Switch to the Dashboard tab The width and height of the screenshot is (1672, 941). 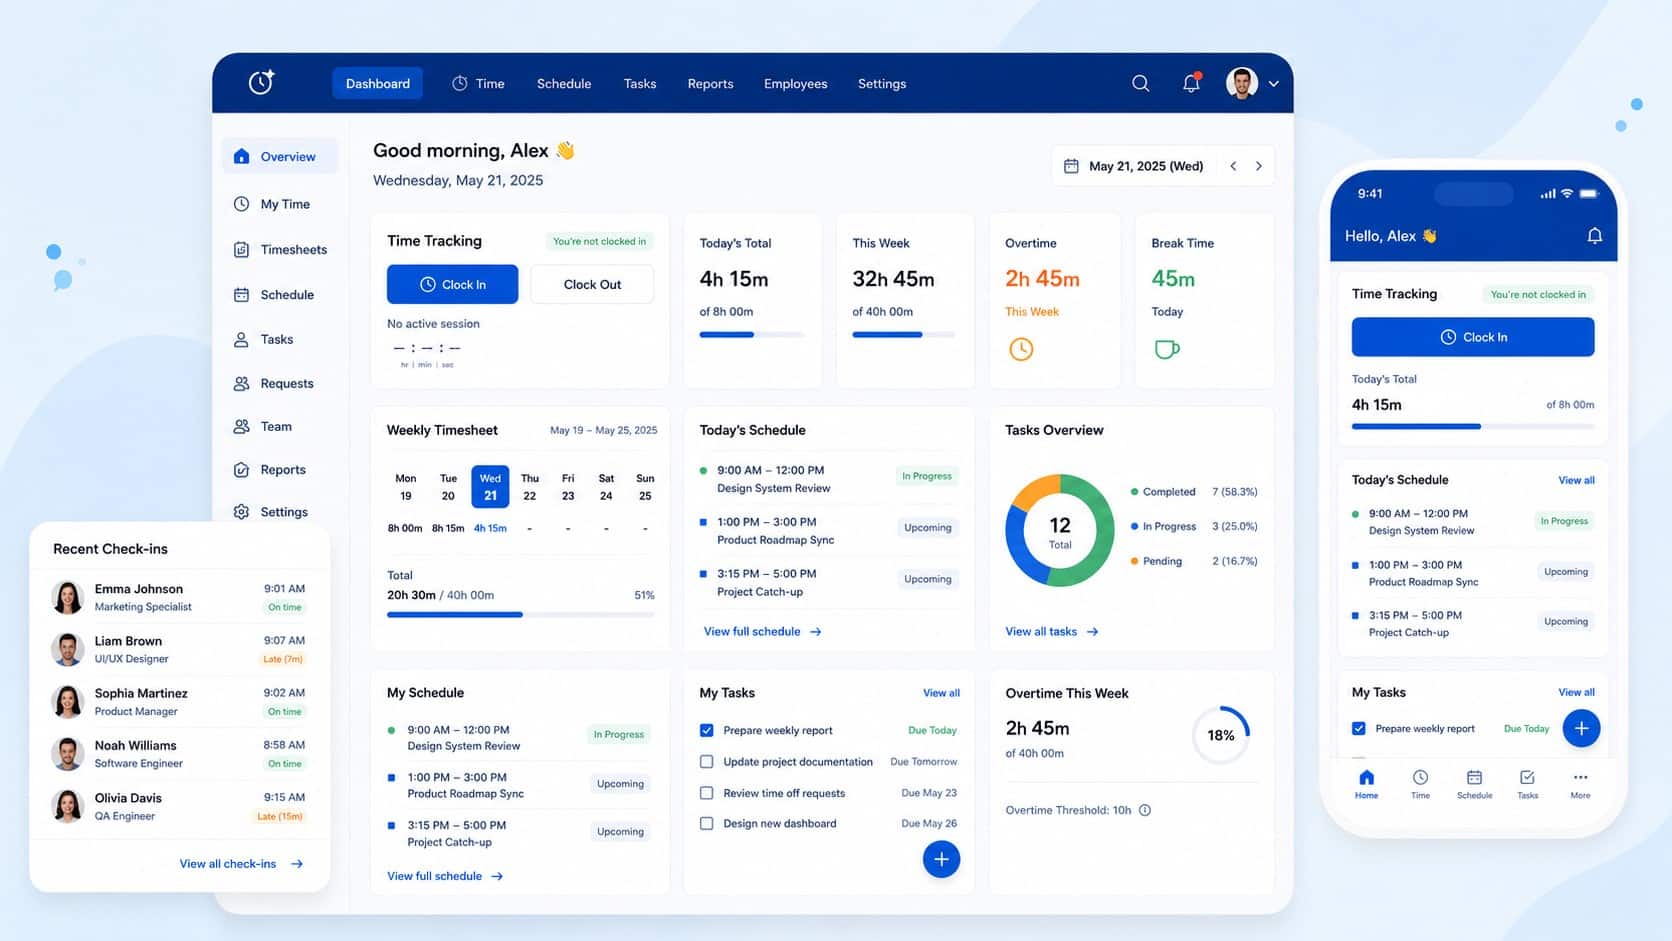coord(378,83)
